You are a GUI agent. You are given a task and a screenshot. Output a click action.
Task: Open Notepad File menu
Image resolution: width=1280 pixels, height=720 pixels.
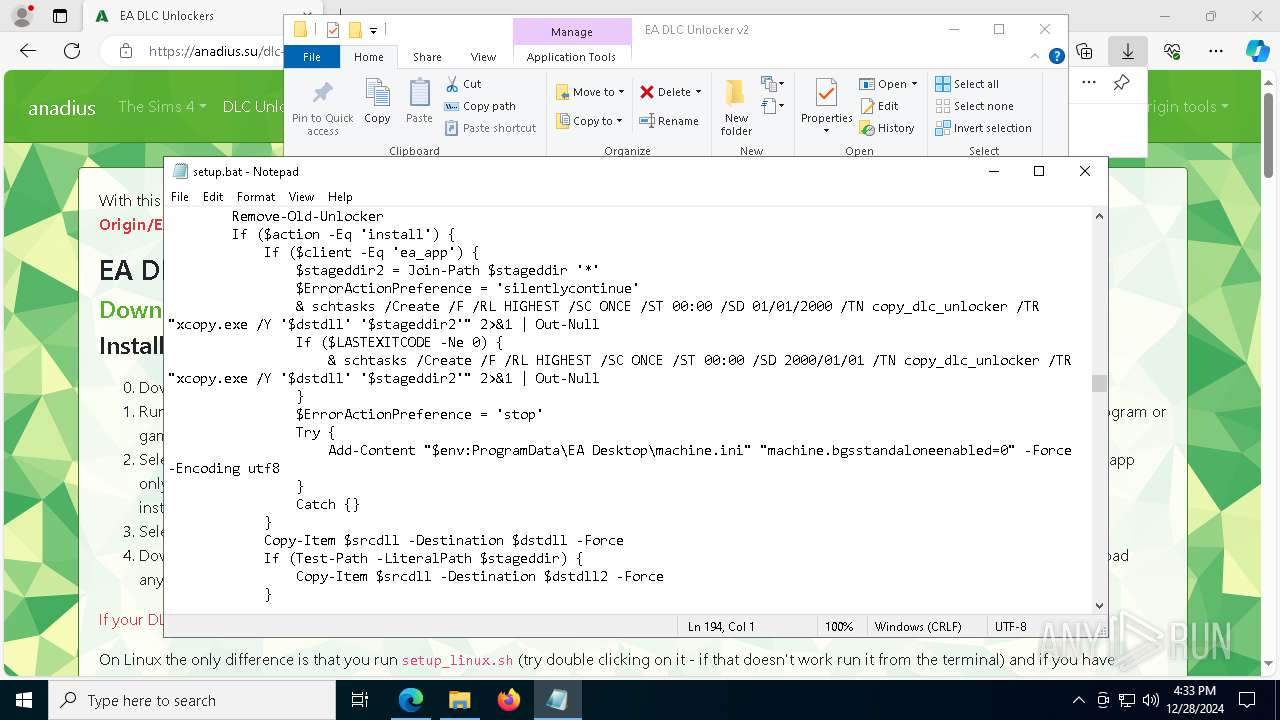[180, 197]
